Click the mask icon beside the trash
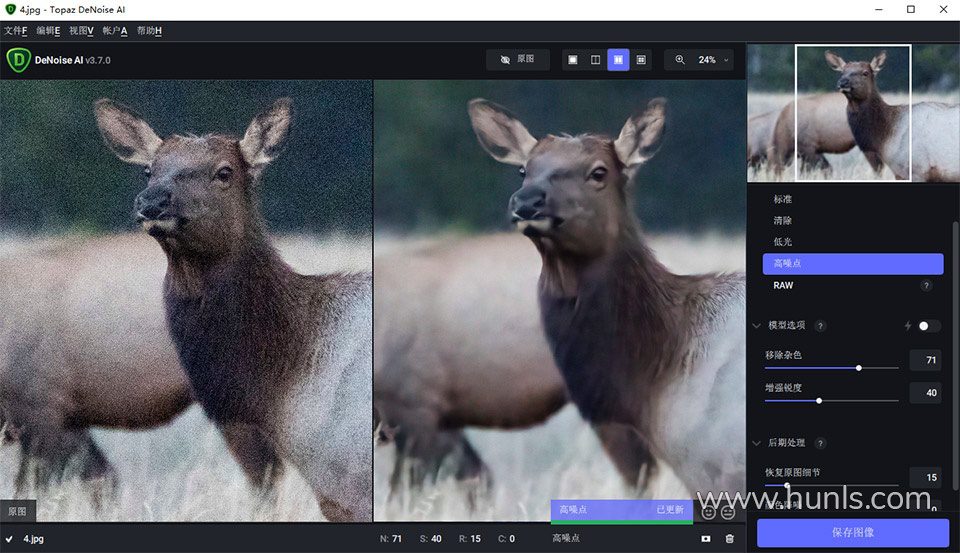960x553 pixels. click(706, 538)
